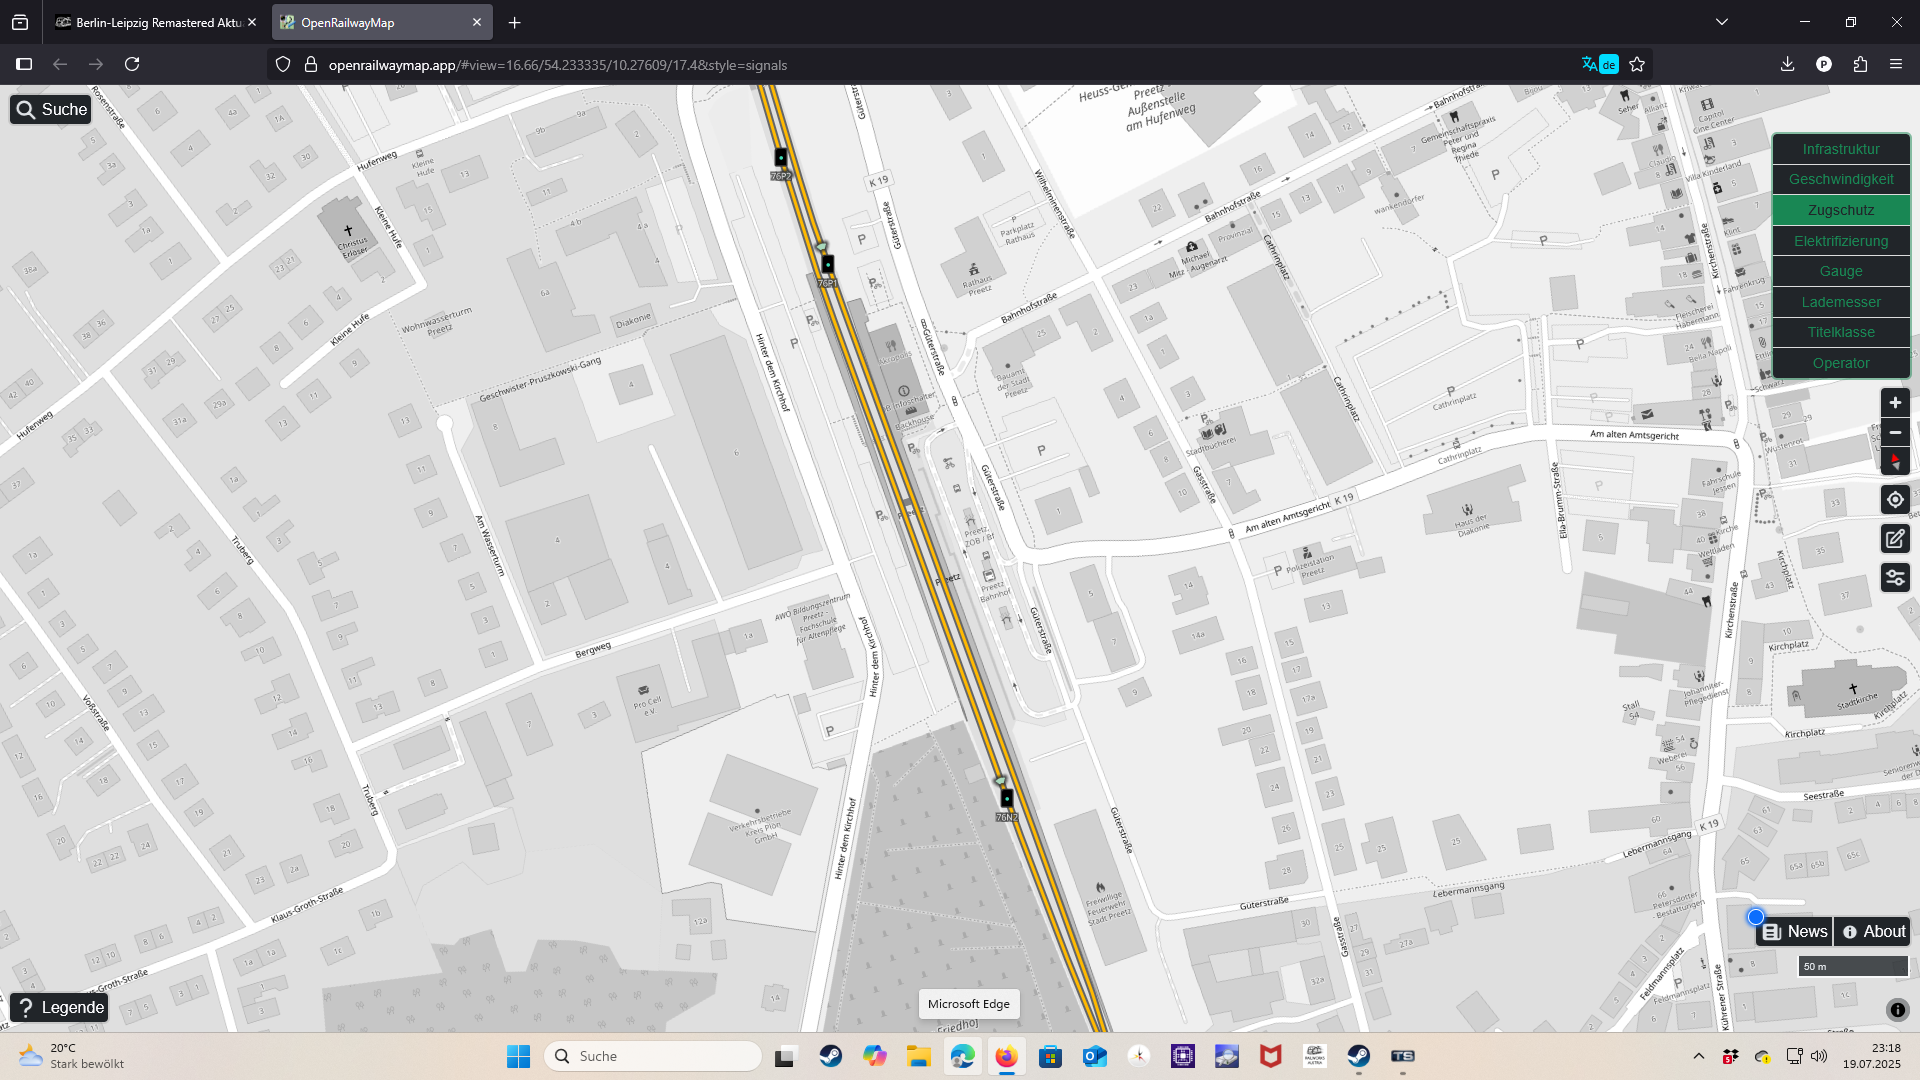This screenshot has height=1080, width=1920.
Task: Click the attribution info icon
Action: (1897, 1010)
